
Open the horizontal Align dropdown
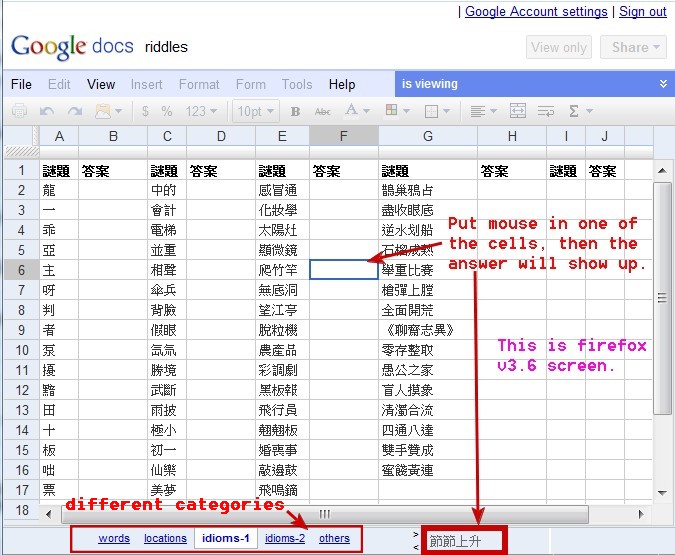pos(483,111)
